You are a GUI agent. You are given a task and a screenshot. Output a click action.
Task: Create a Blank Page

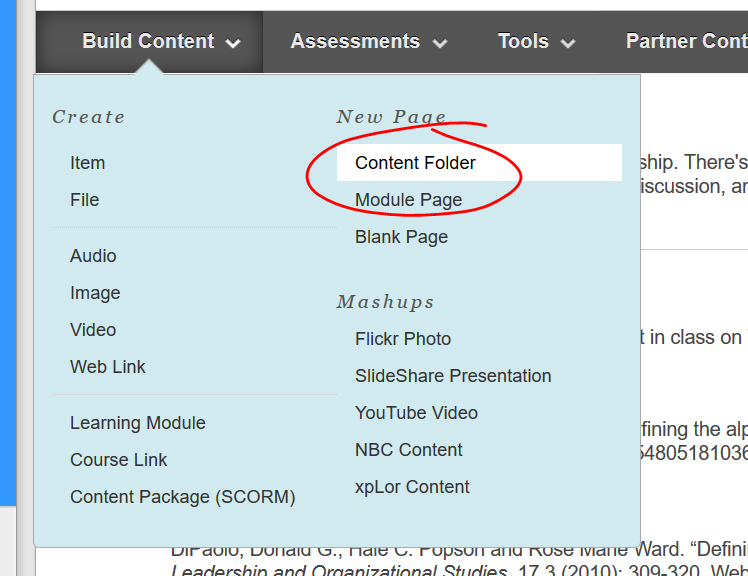[x=401, y=237]
